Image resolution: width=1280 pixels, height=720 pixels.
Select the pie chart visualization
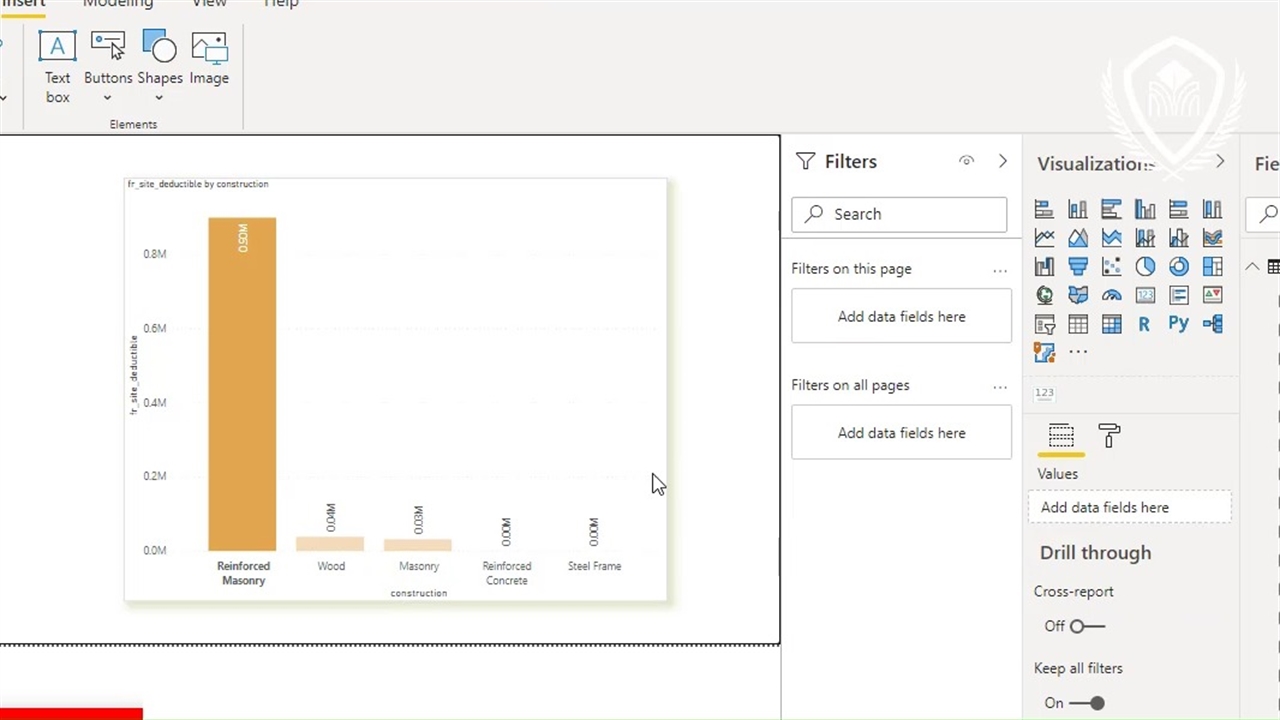point(1145,266)
